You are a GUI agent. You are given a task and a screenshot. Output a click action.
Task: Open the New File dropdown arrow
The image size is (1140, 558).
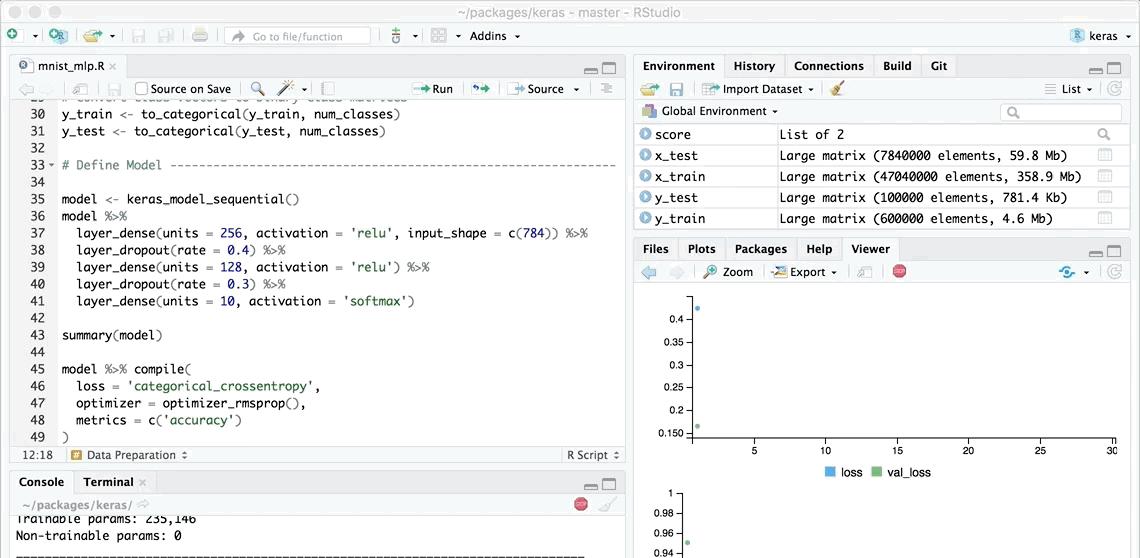pyautogui.click(x=34, y=36)
